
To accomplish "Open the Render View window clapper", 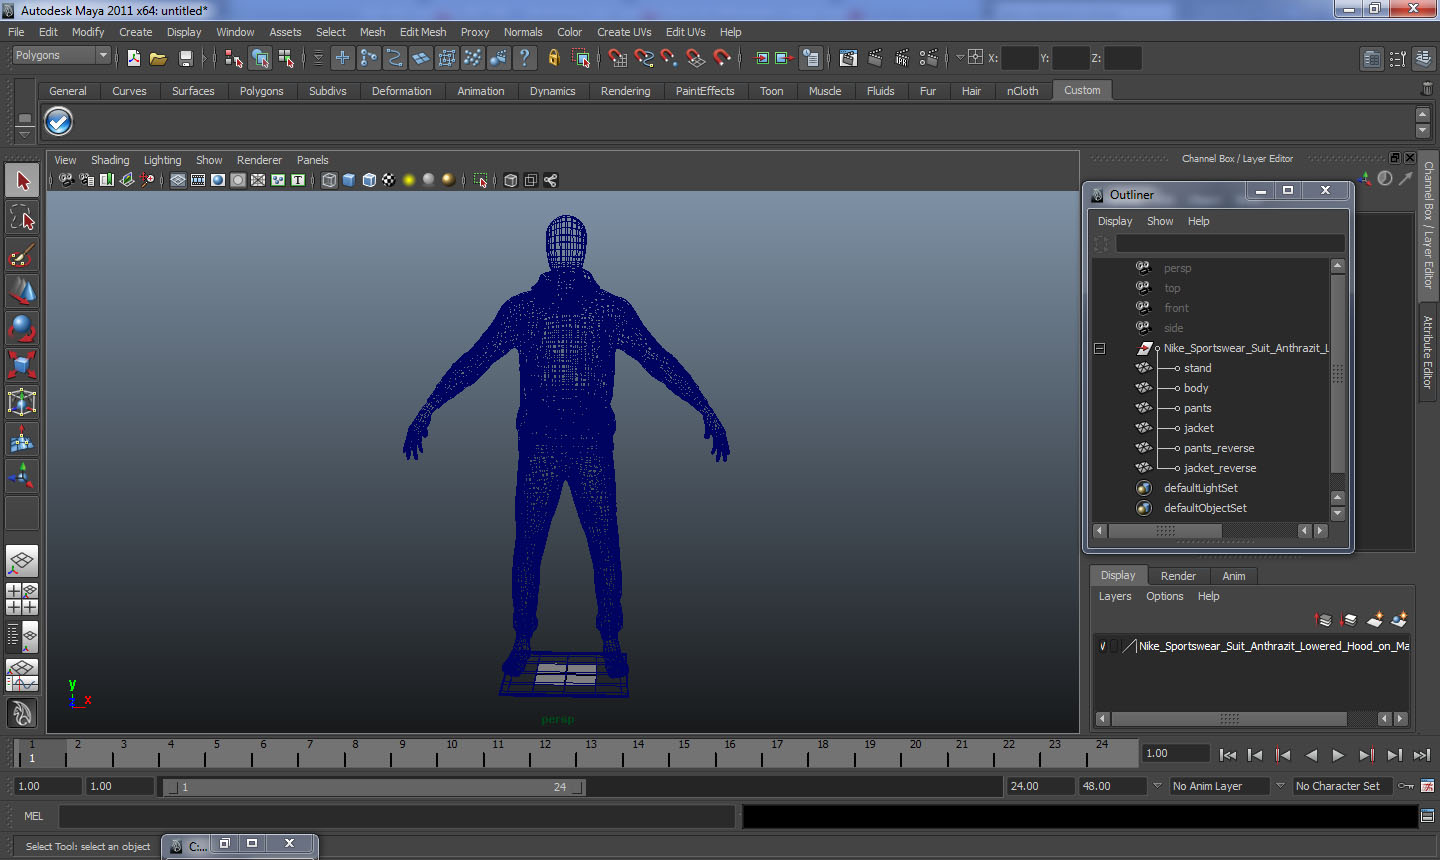I will click(848, 58).
